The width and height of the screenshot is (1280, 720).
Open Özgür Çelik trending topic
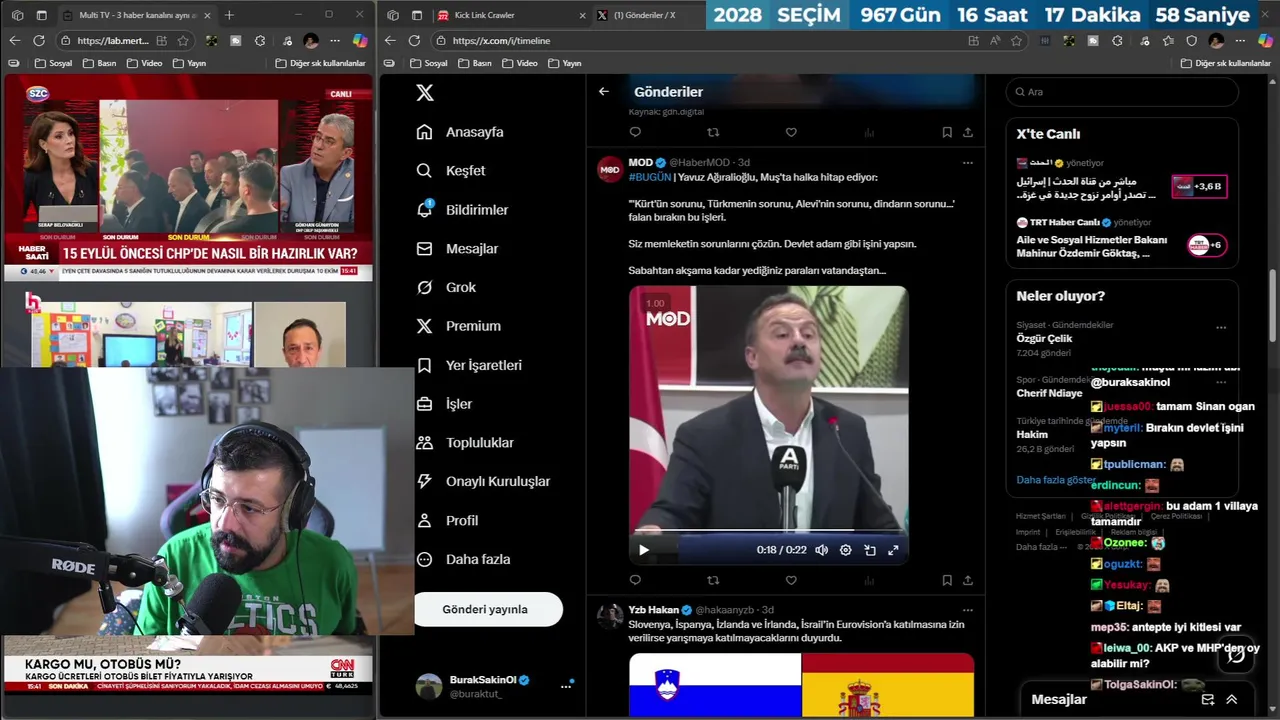coord(1044,338)
